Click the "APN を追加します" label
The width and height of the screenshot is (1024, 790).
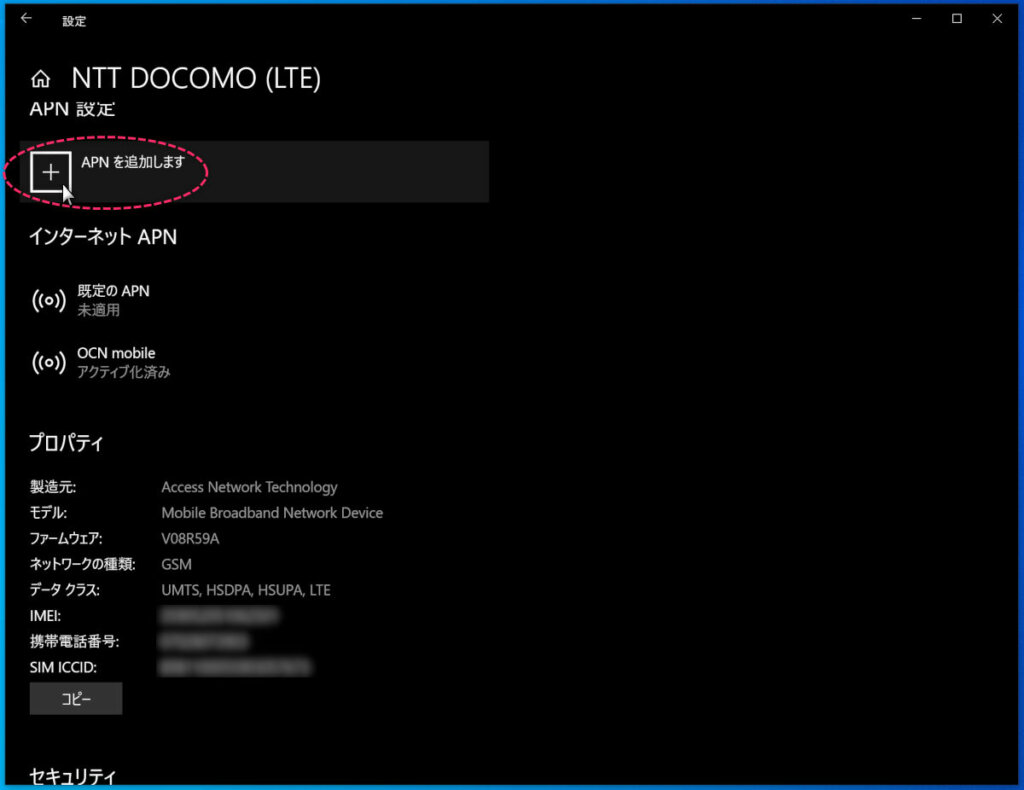click(133, 162)
